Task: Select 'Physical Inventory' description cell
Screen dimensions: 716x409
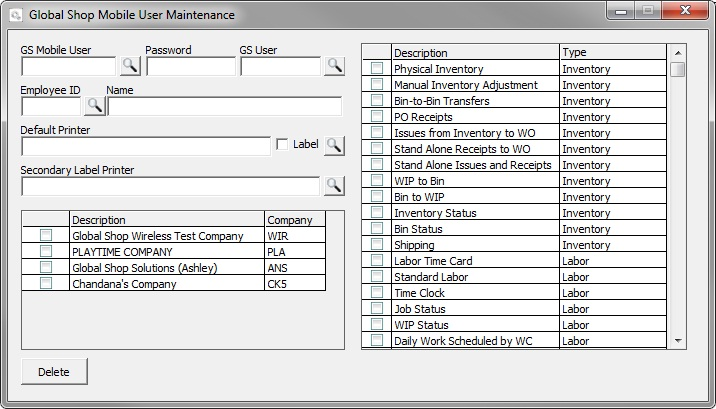Action: (x=475, y=68)
